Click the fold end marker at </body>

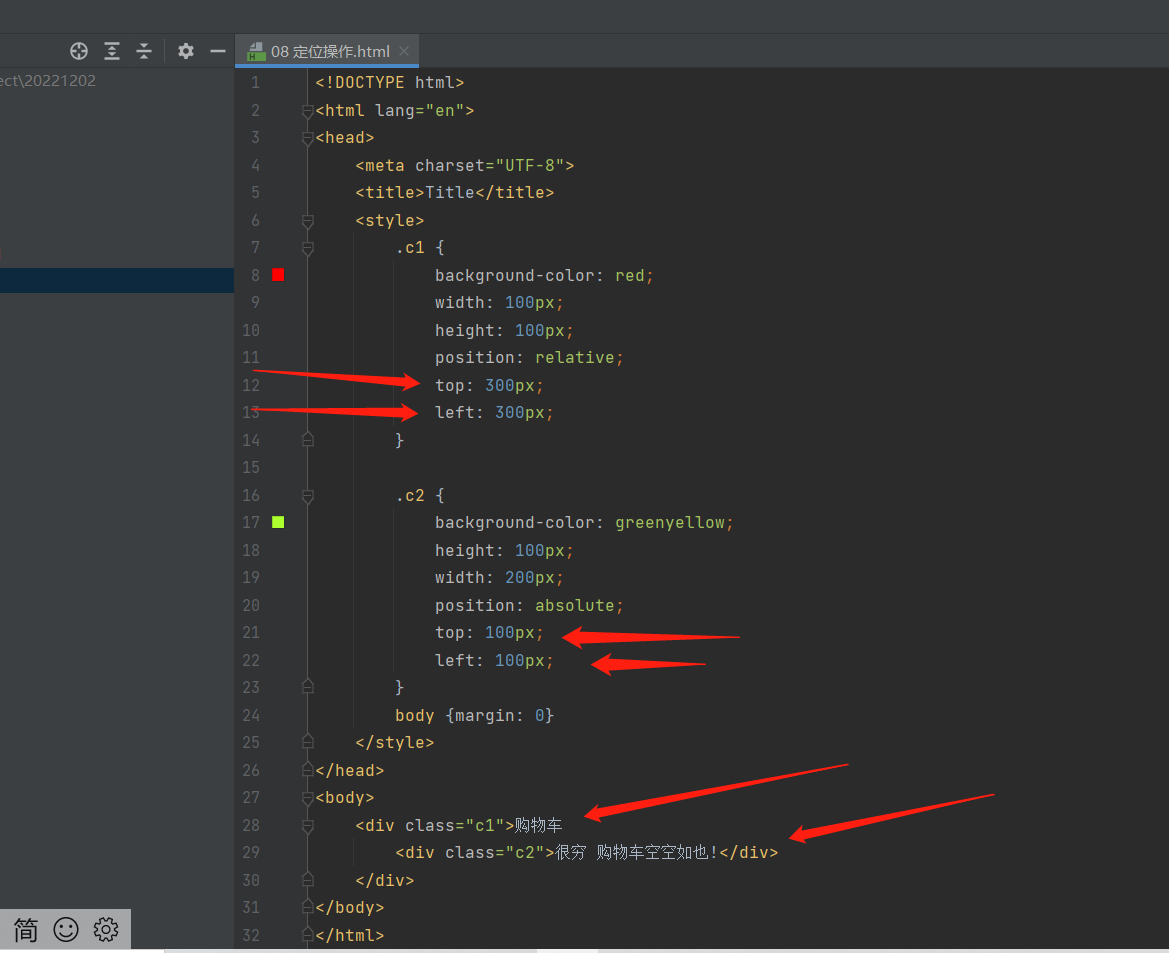[x=307, y=907]
